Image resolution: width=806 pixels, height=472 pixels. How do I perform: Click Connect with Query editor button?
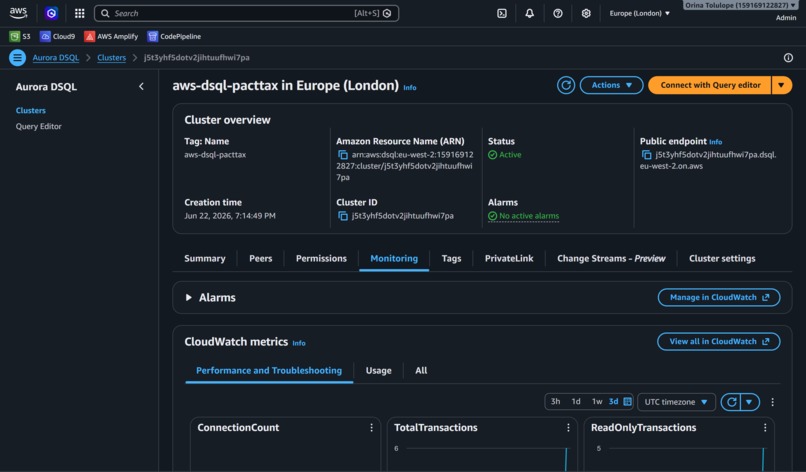click(x=710, y=85)
